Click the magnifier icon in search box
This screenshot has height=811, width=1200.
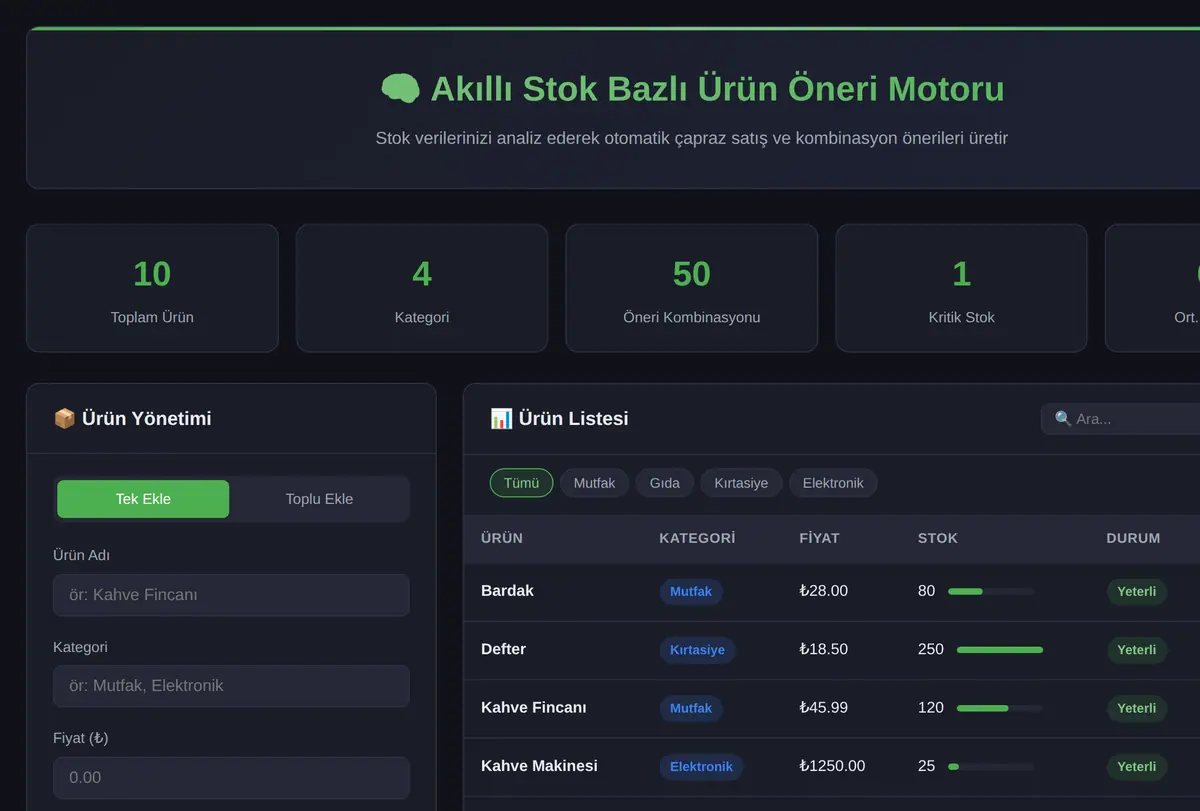point(1063,419)
